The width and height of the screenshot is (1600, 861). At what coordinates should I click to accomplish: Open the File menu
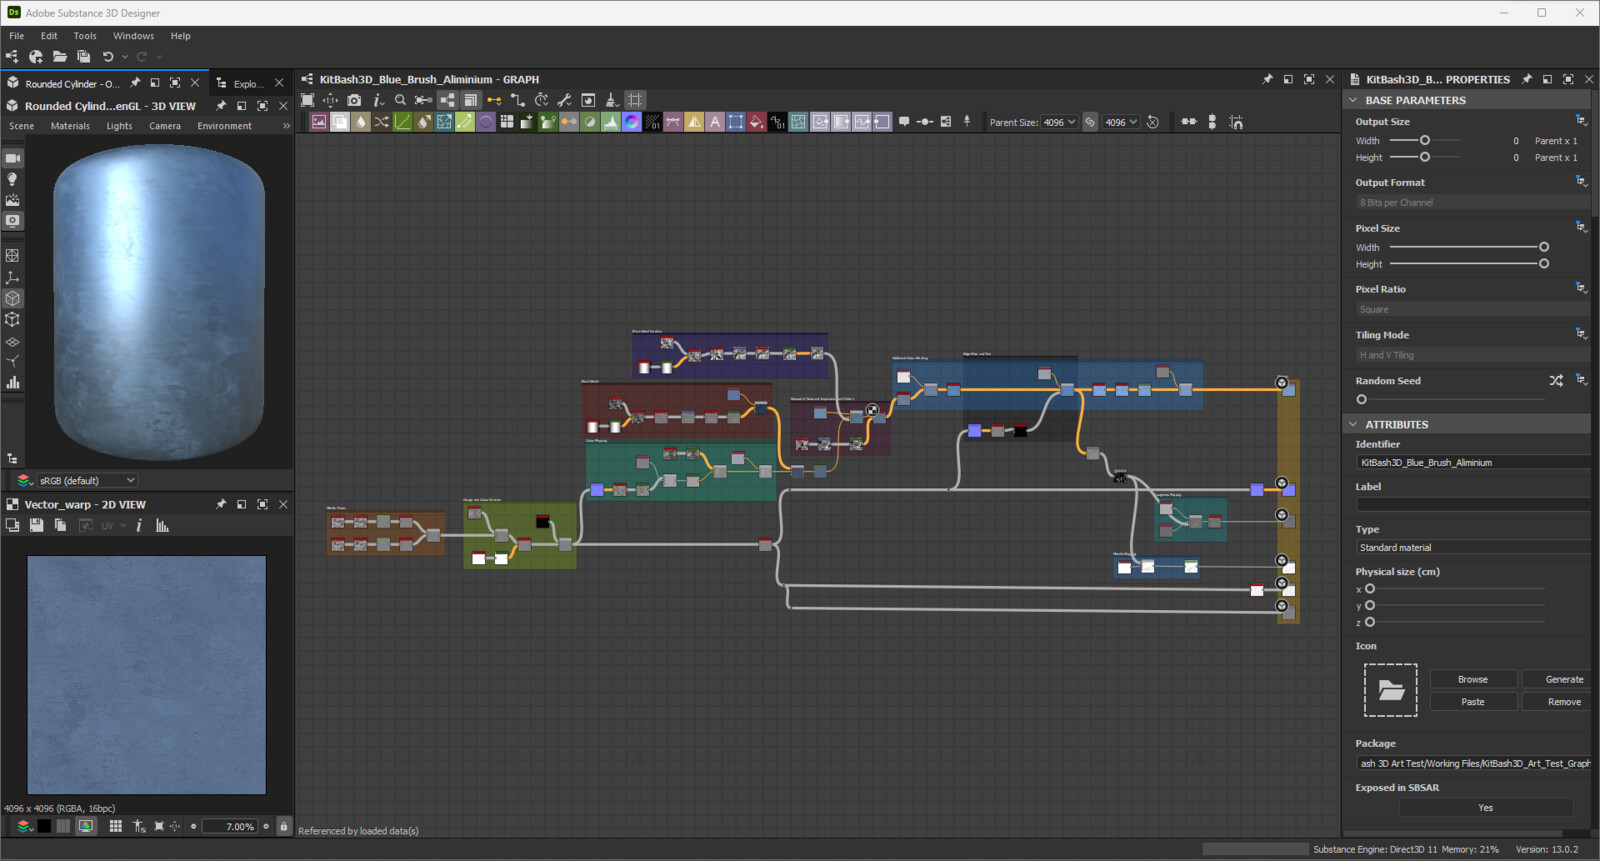[17, 36]
